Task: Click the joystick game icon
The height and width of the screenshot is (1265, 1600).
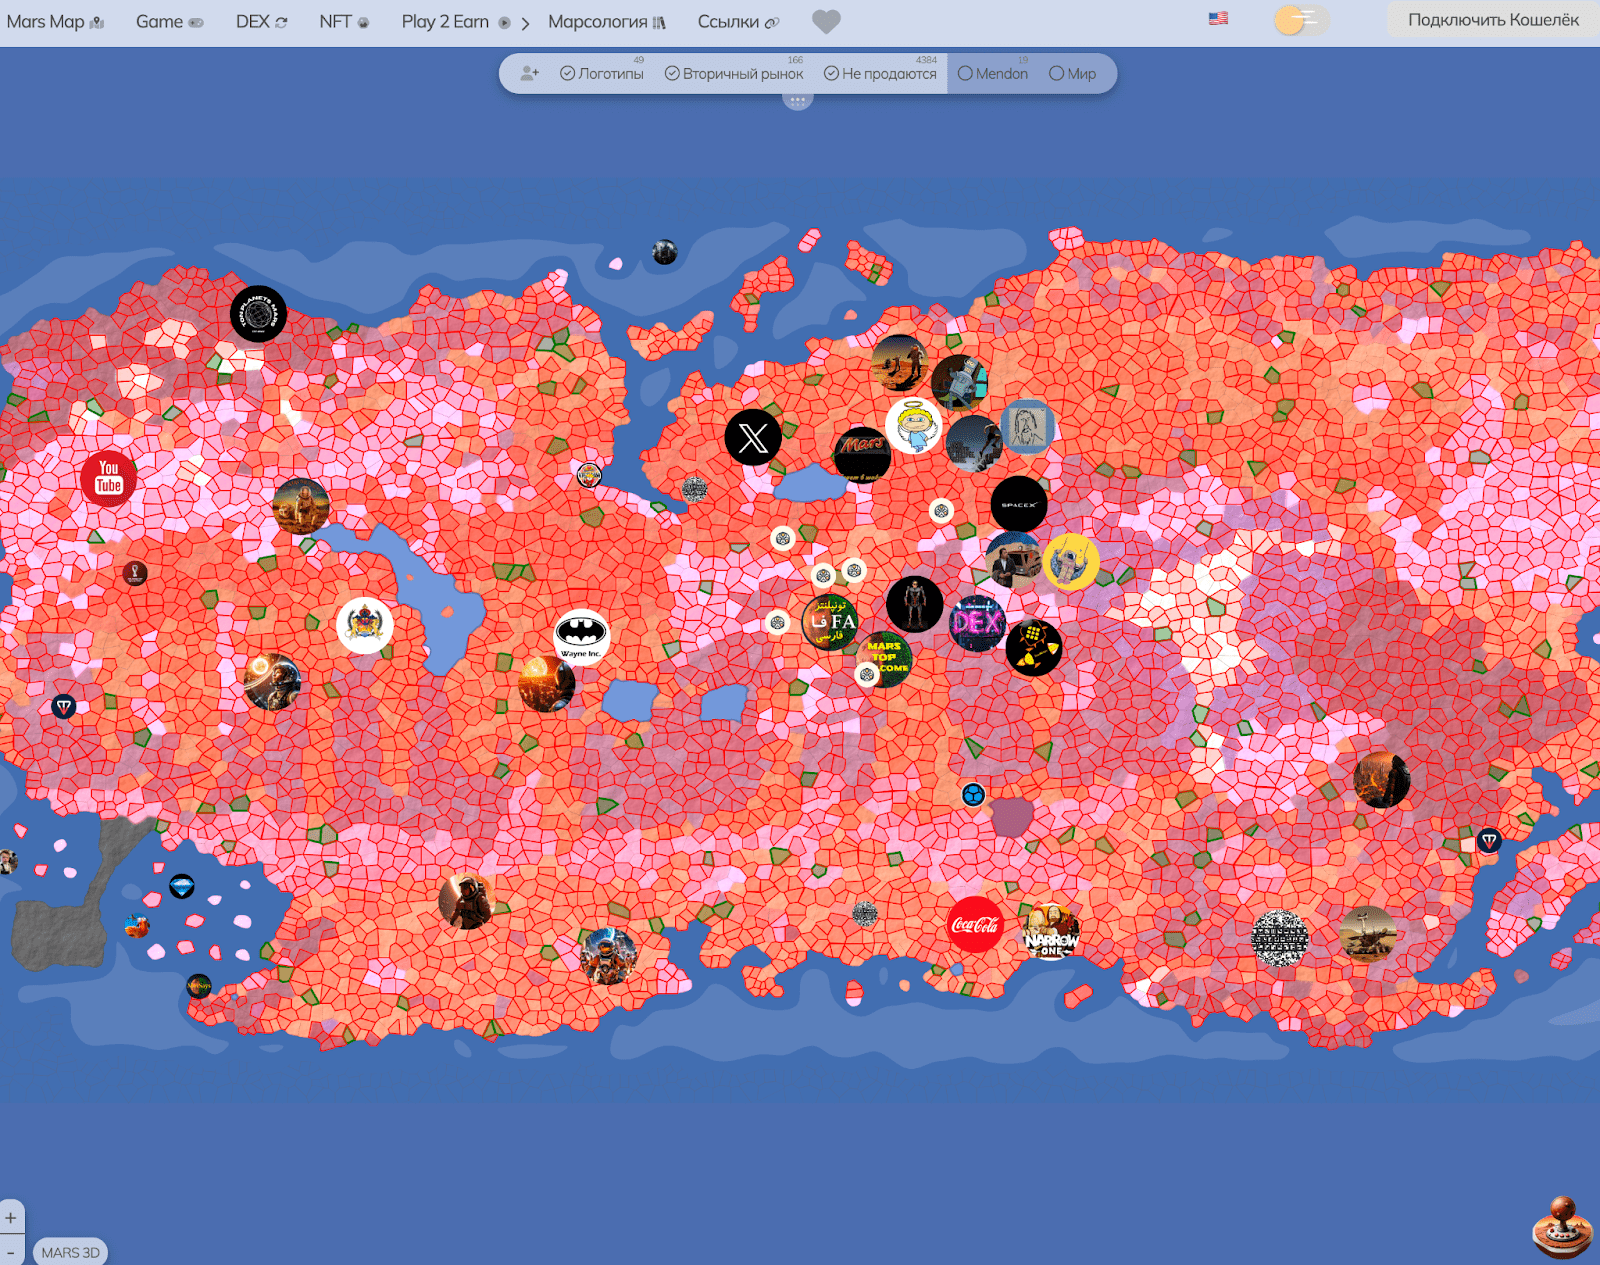Action: [1562, 1226]
